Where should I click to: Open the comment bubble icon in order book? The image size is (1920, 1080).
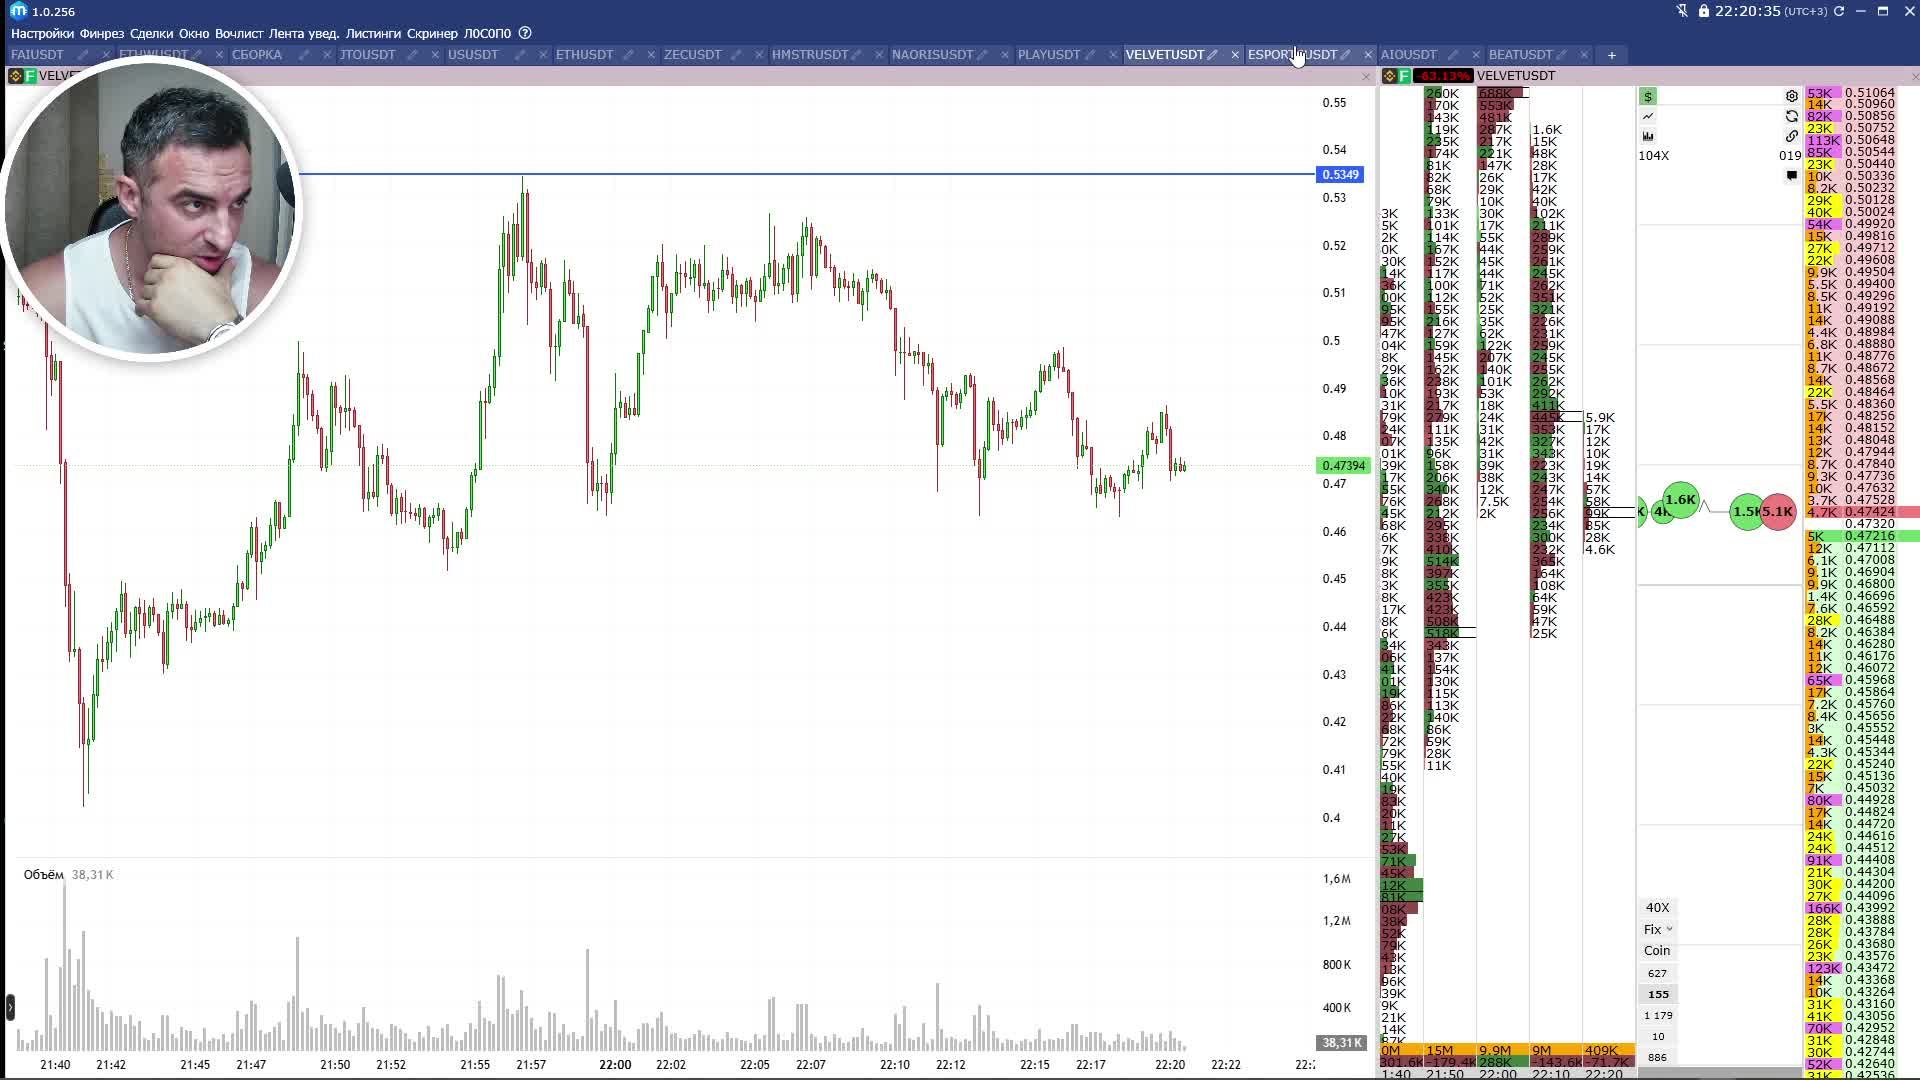click(1792, 175)
